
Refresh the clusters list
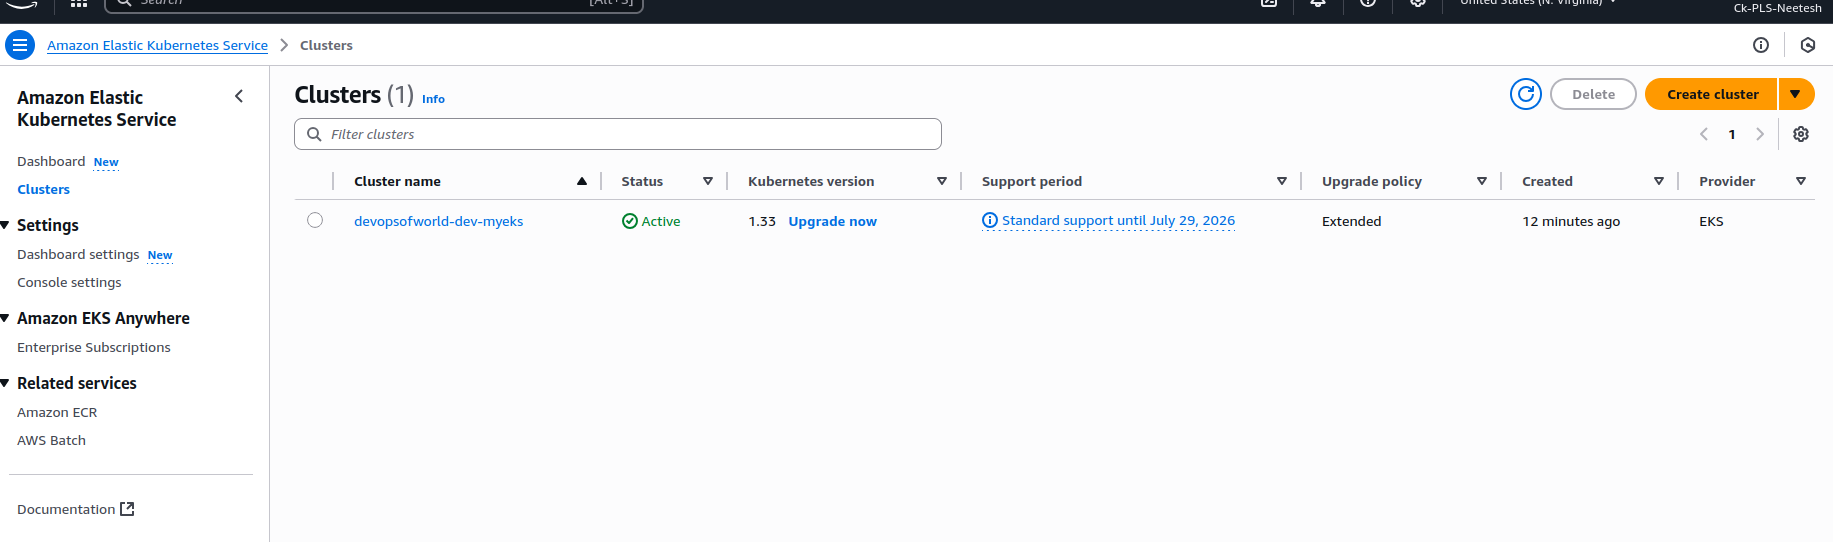point(1526,94)
